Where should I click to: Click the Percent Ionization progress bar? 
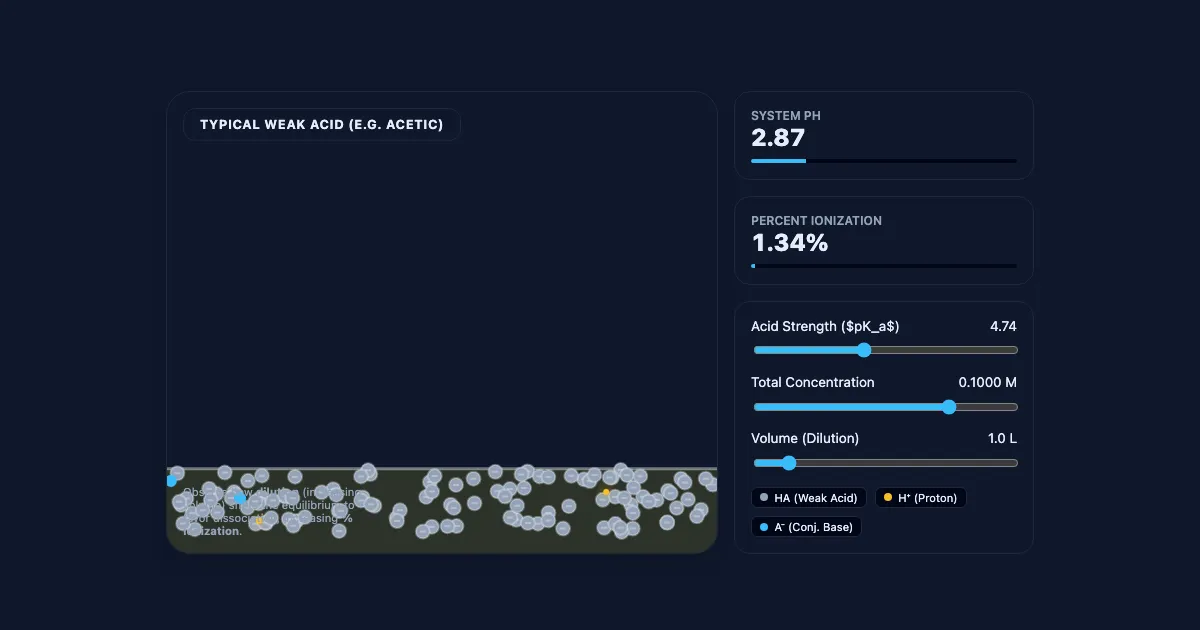884,266
